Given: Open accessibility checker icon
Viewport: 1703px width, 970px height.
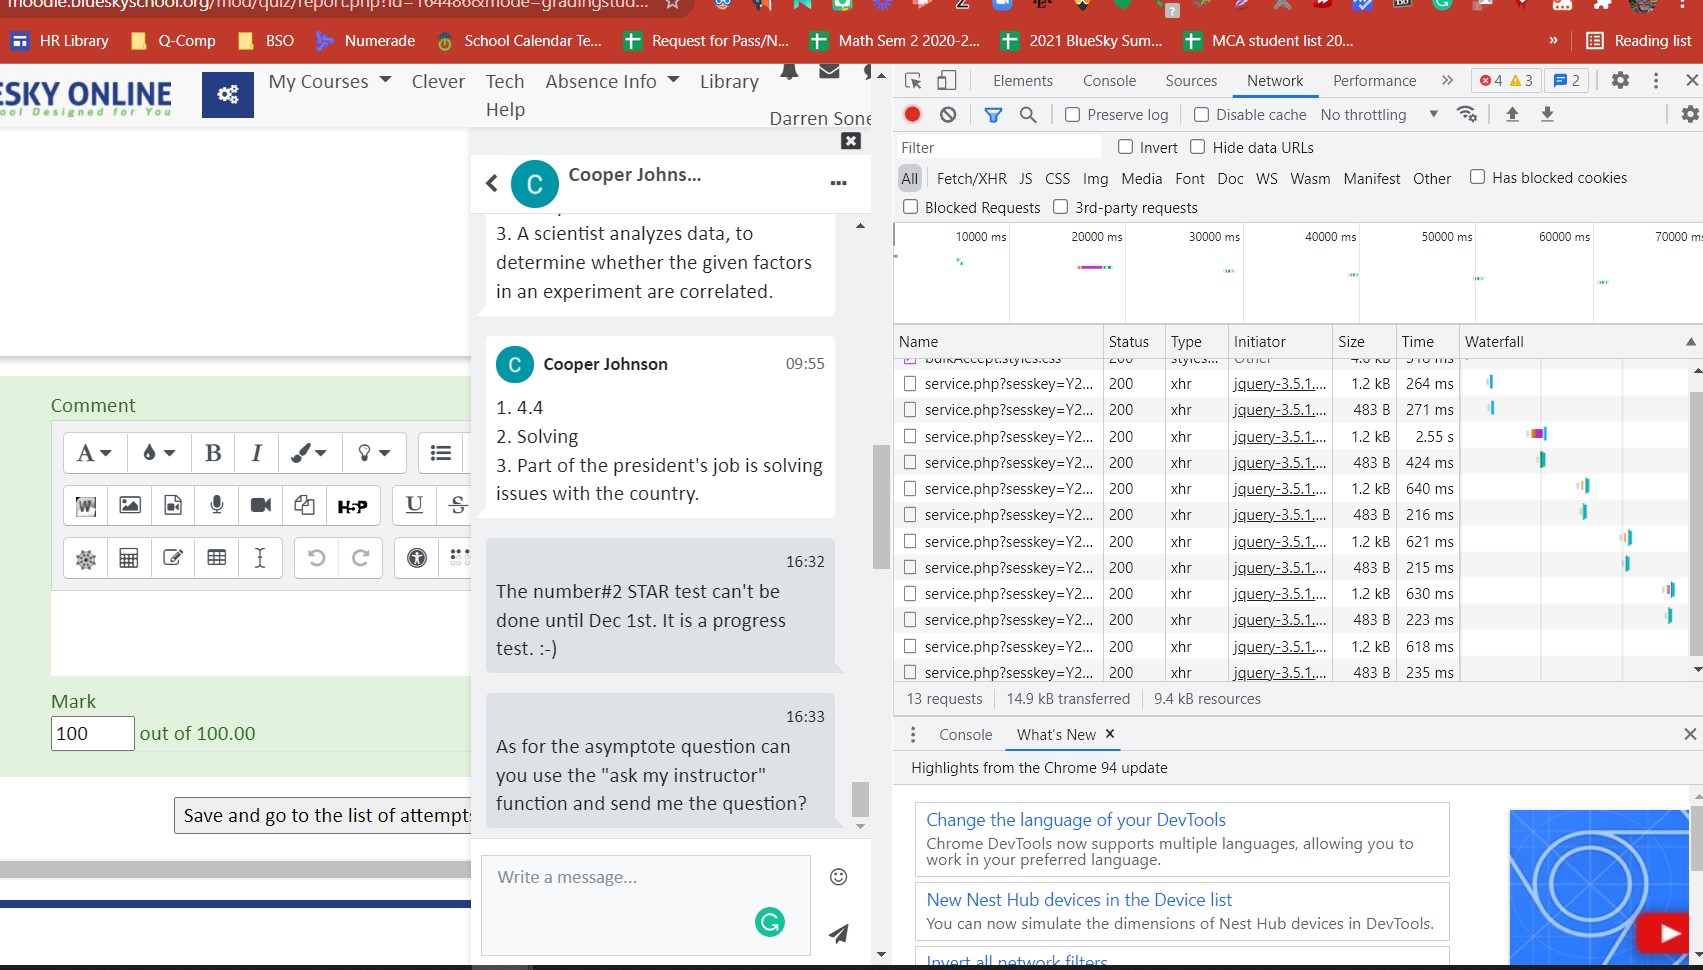Looking at the screenshot, I should click(417, 558).
